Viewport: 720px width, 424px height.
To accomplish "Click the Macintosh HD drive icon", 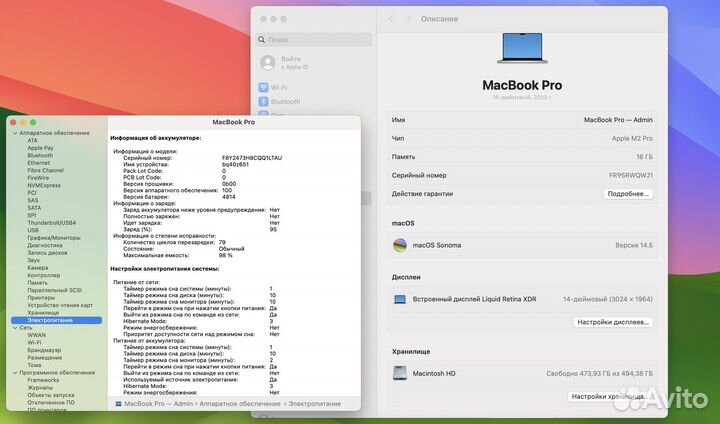I will (x=400, y=373).
